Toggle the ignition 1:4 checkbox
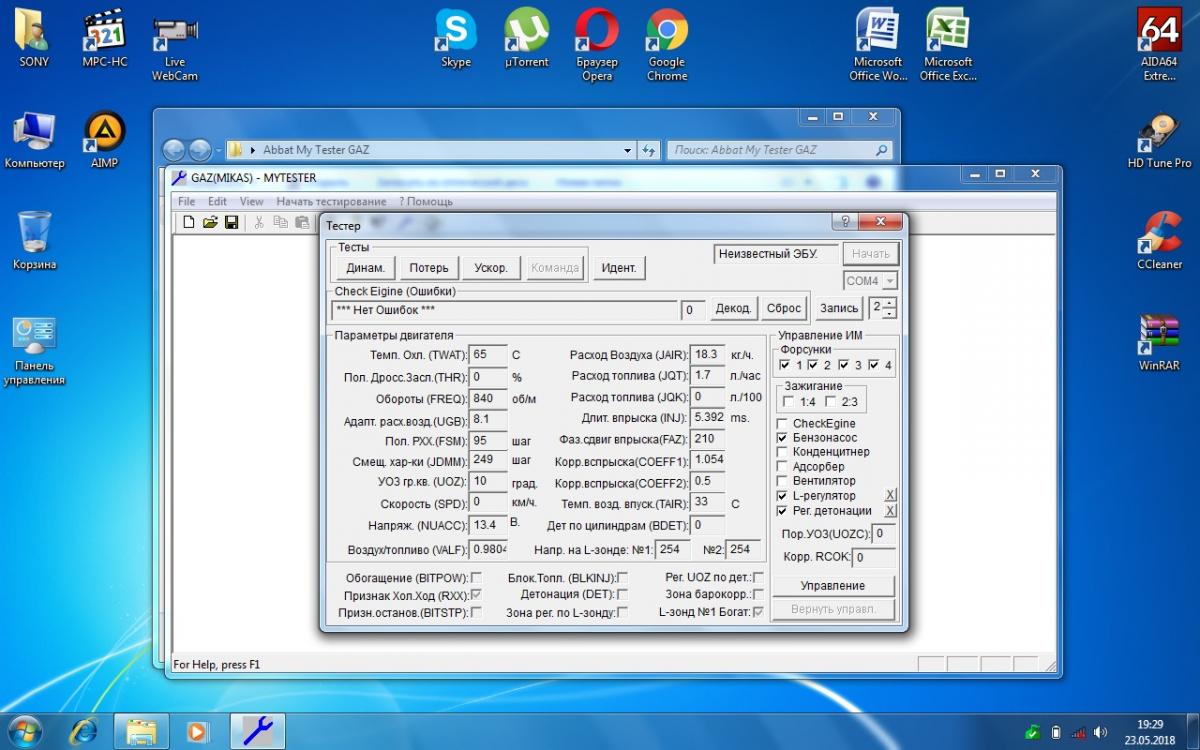1200x750 pixels. click(789, 402)
